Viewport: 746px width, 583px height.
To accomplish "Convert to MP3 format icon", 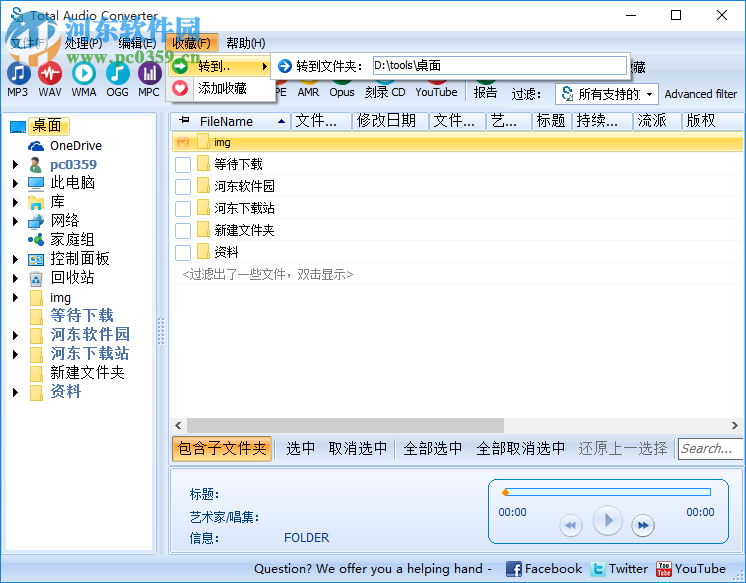I will tap(18, 79).
